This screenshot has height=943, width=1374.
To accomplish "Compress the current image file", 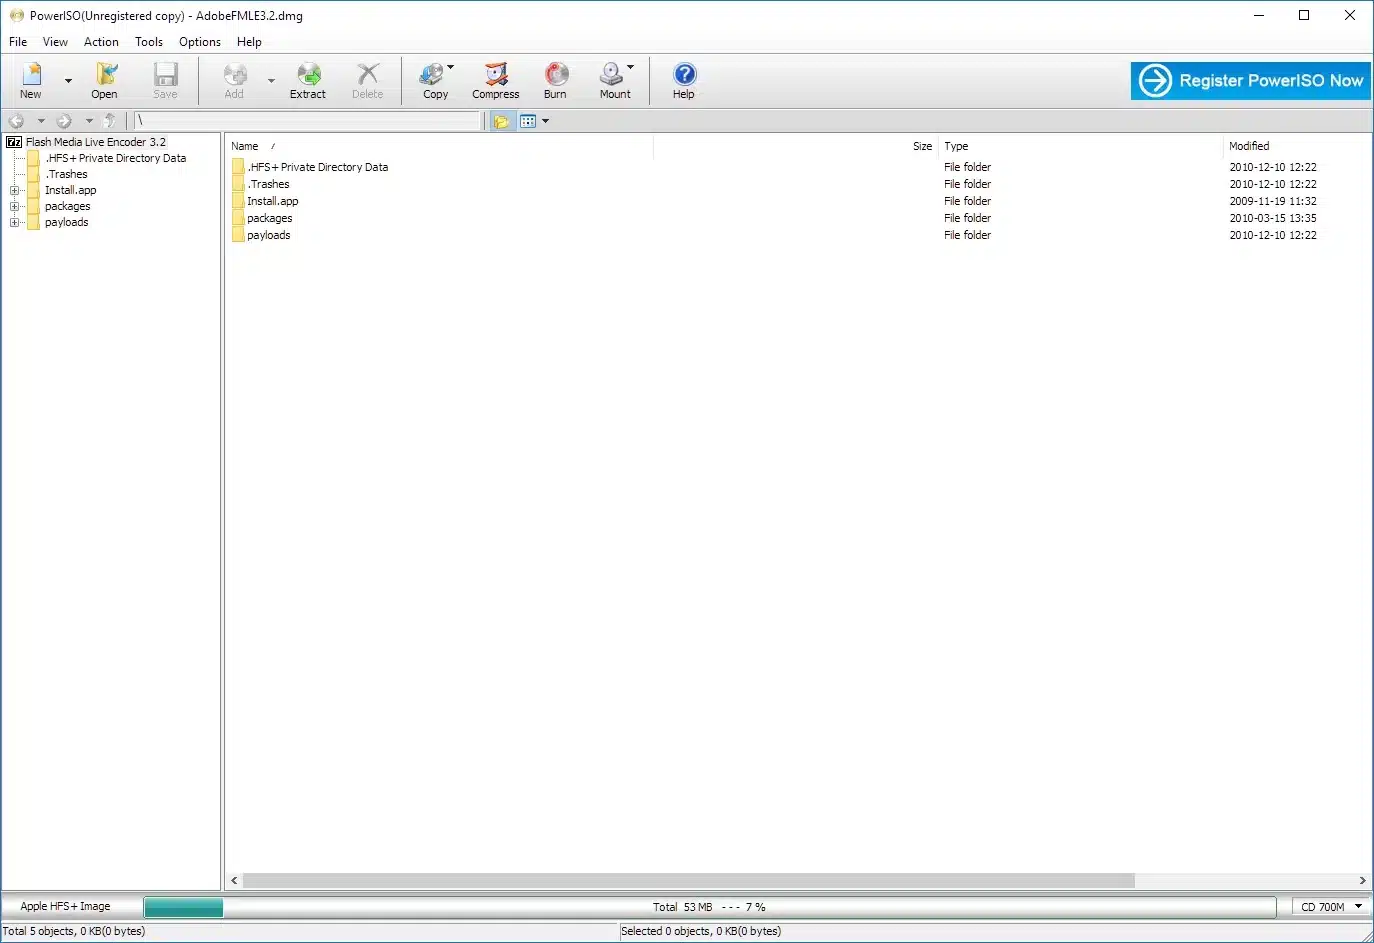I will (495, 80).
